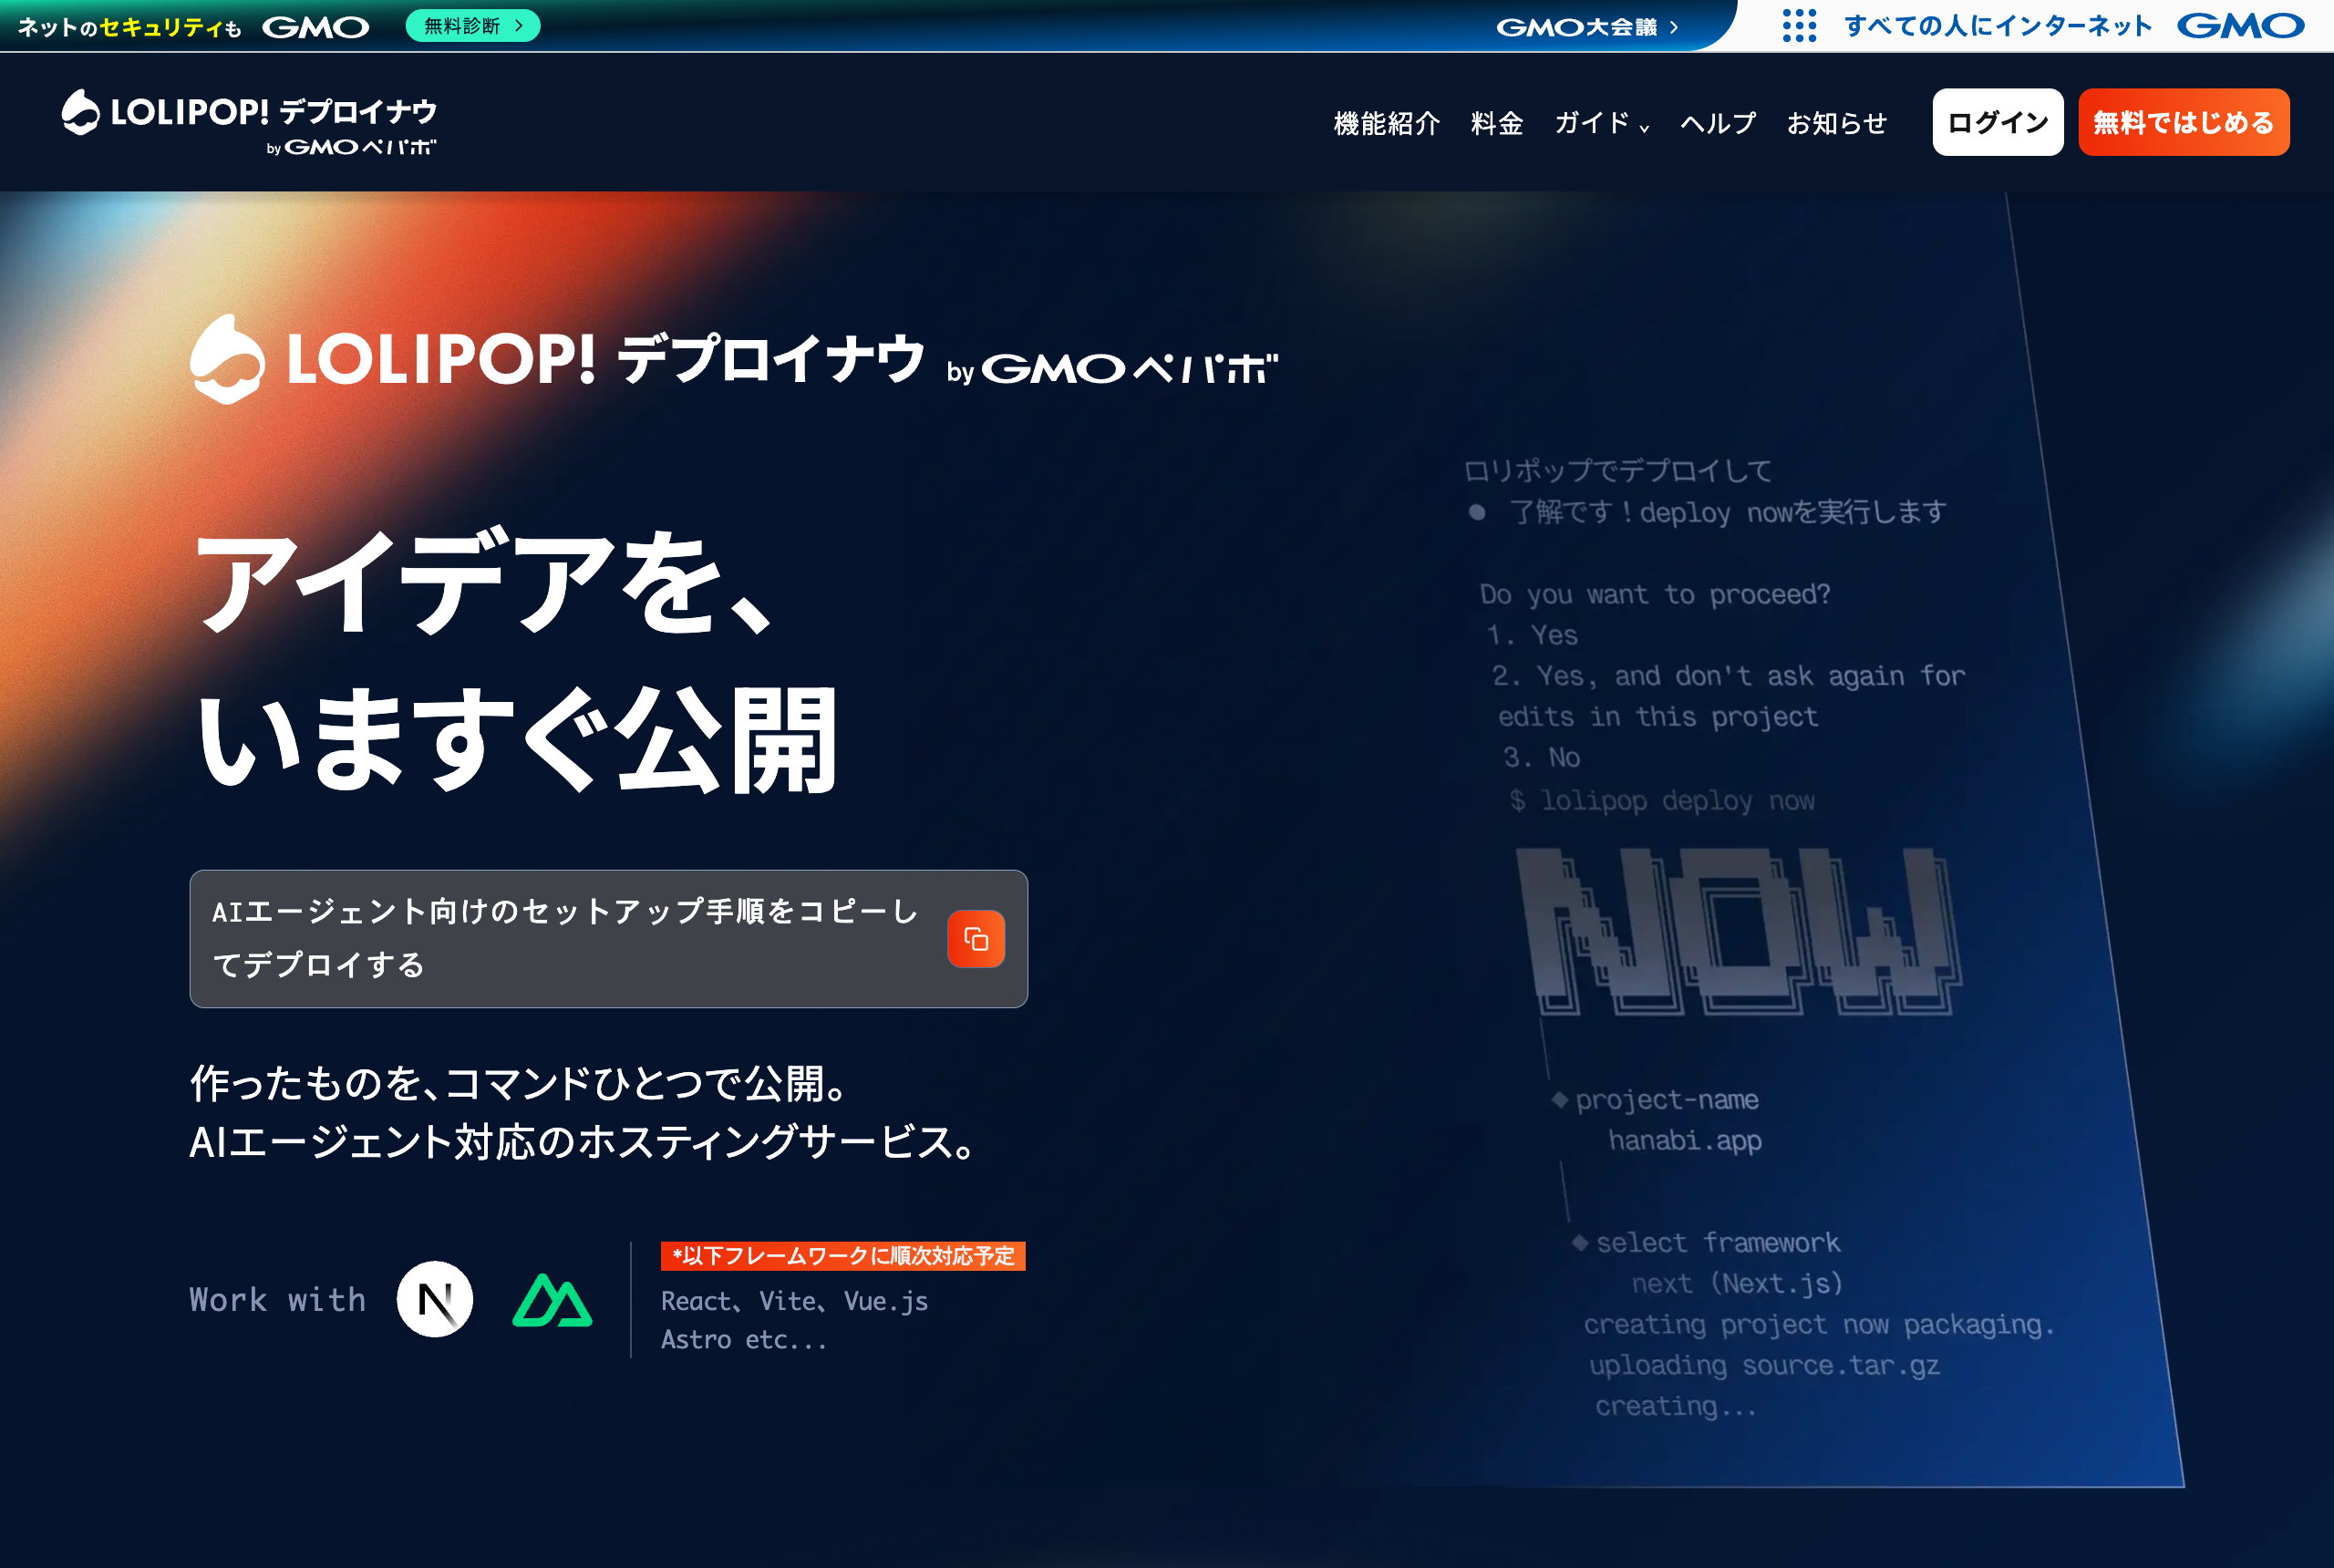Screen dimensions: 2334x1568
Task: Click the GMO logo beside ネットのセキュリティも
Action: 316,27
